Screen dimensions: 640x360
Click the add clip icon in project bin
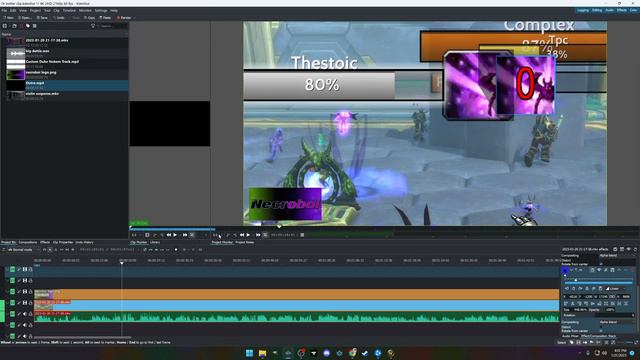coord(5,26)
